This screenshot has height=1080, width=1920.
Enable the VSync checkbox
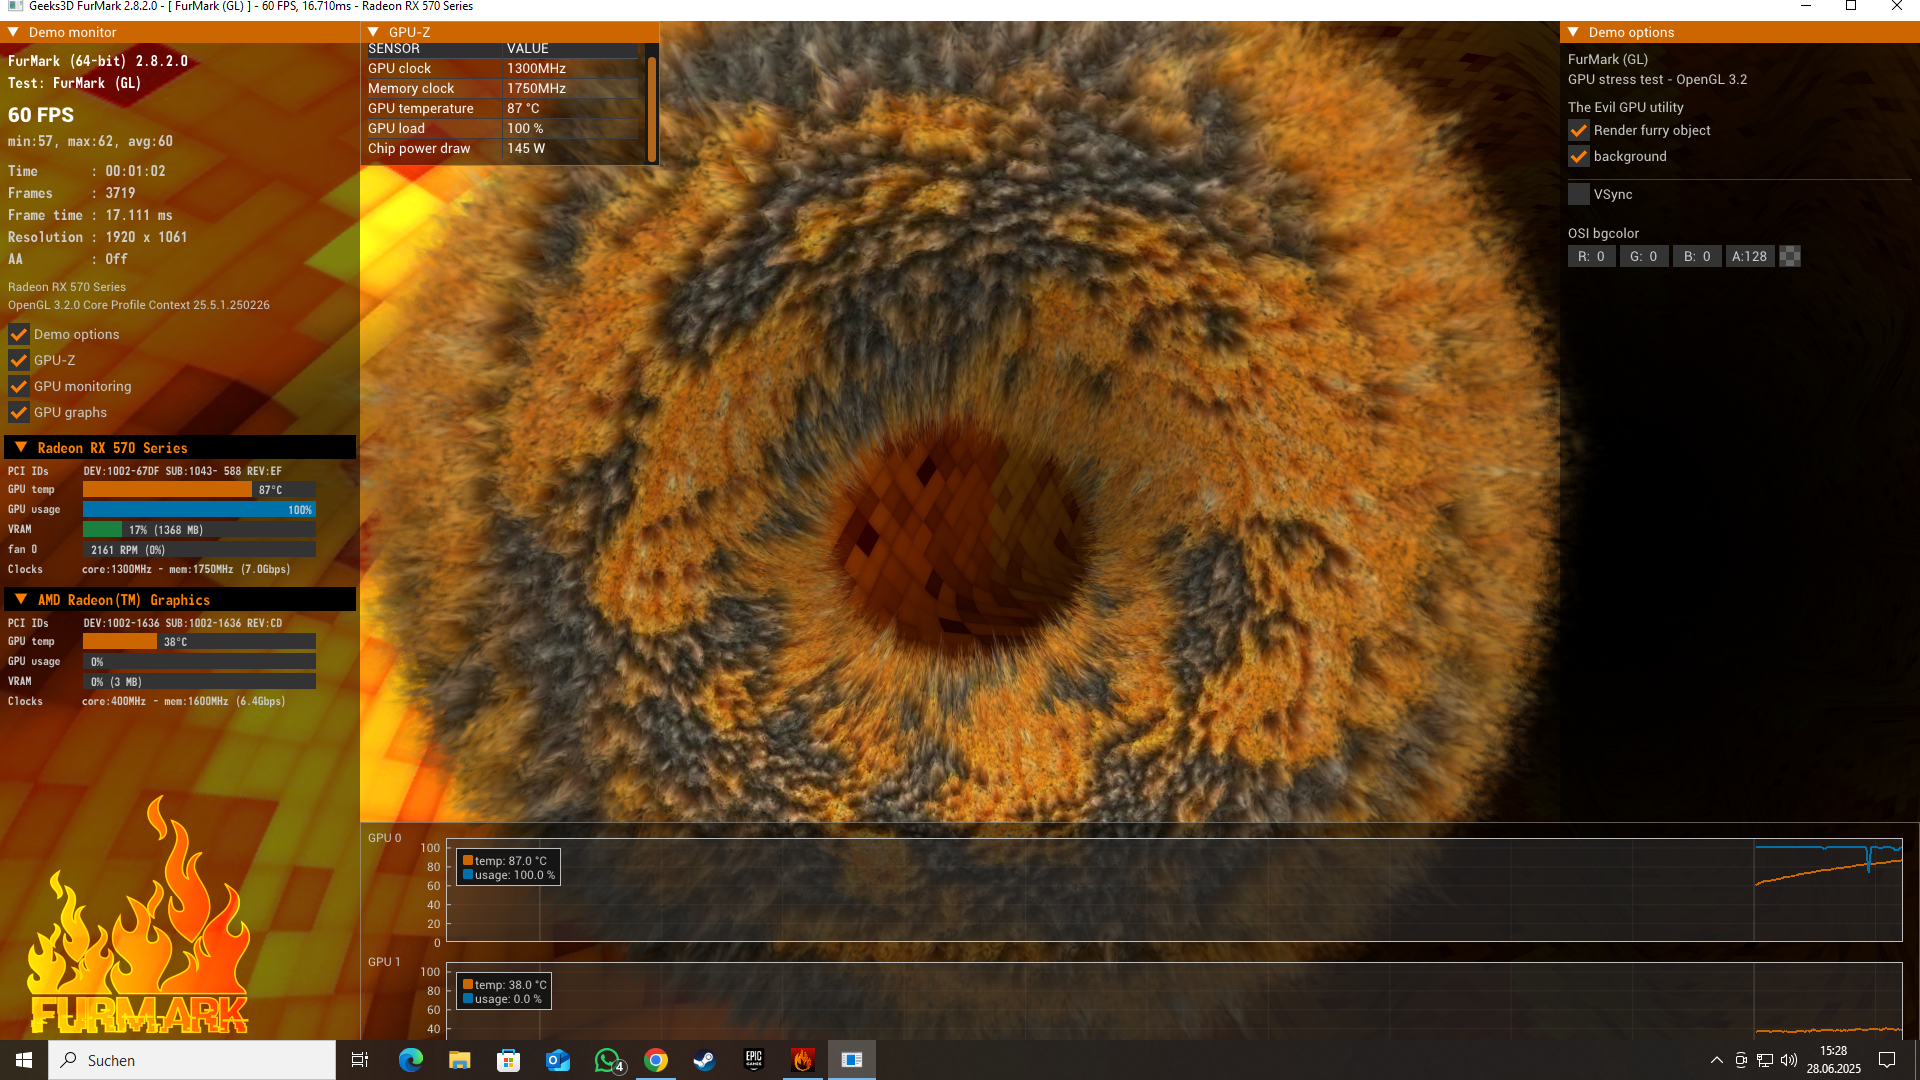pos(1579,195)
